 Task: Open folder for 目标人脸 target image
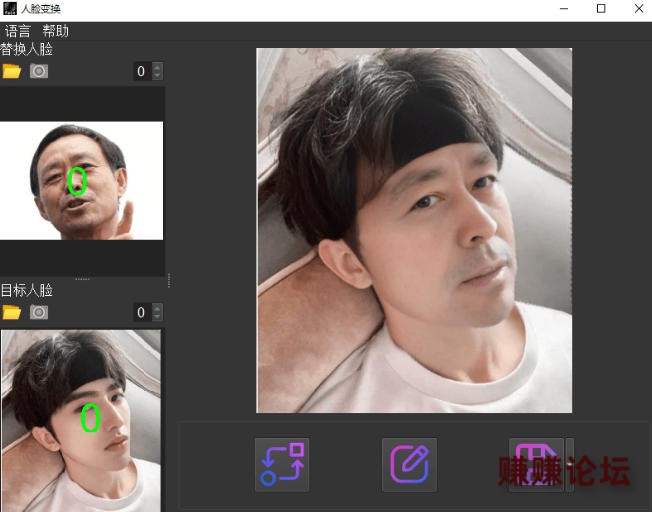(x=12, y=312)
